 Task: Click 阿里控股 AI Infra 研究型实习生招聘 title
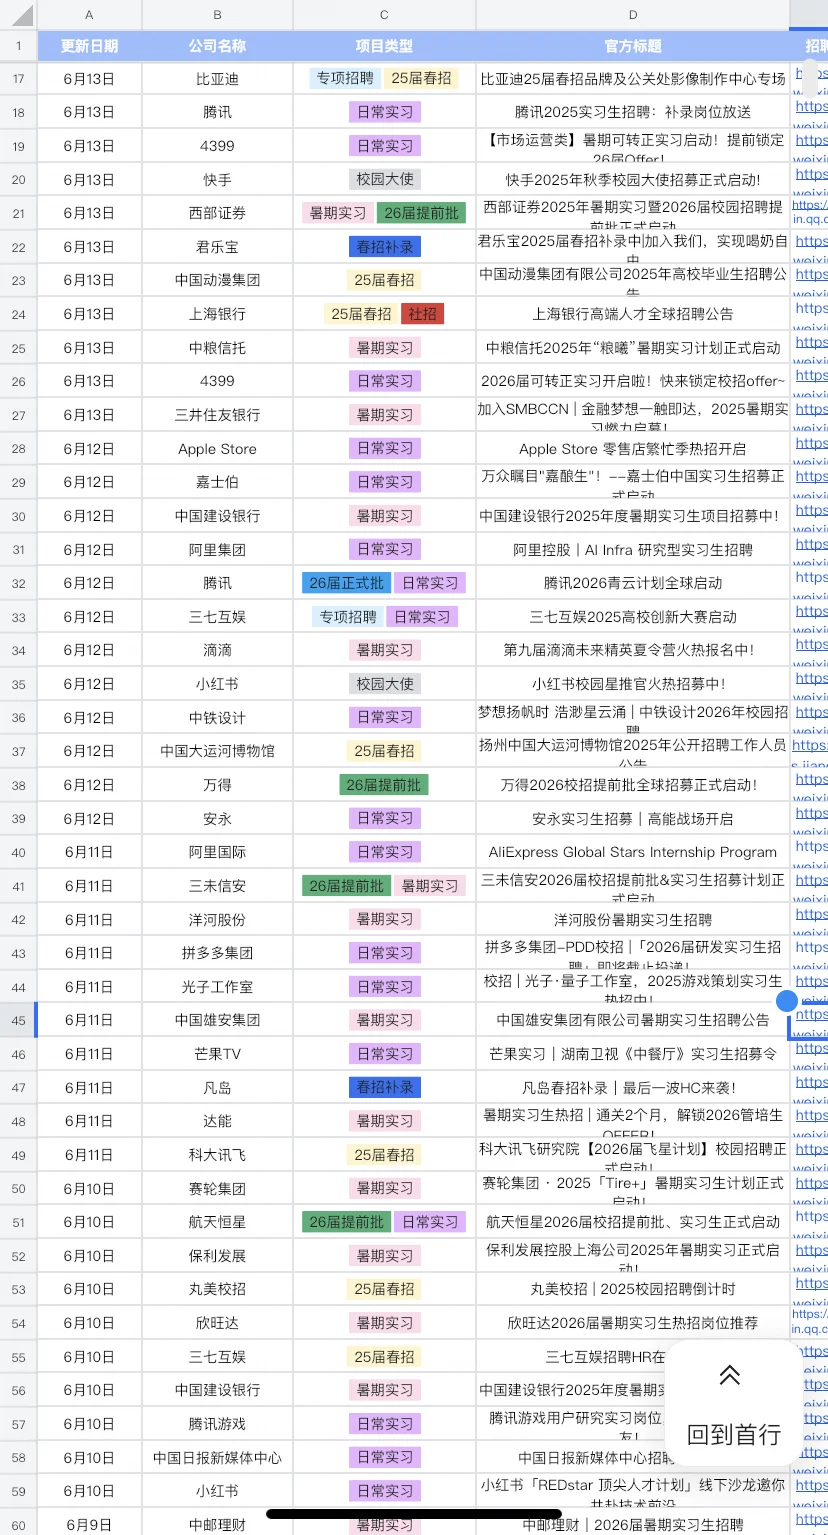pyautogui.click(x=633, y=549)
